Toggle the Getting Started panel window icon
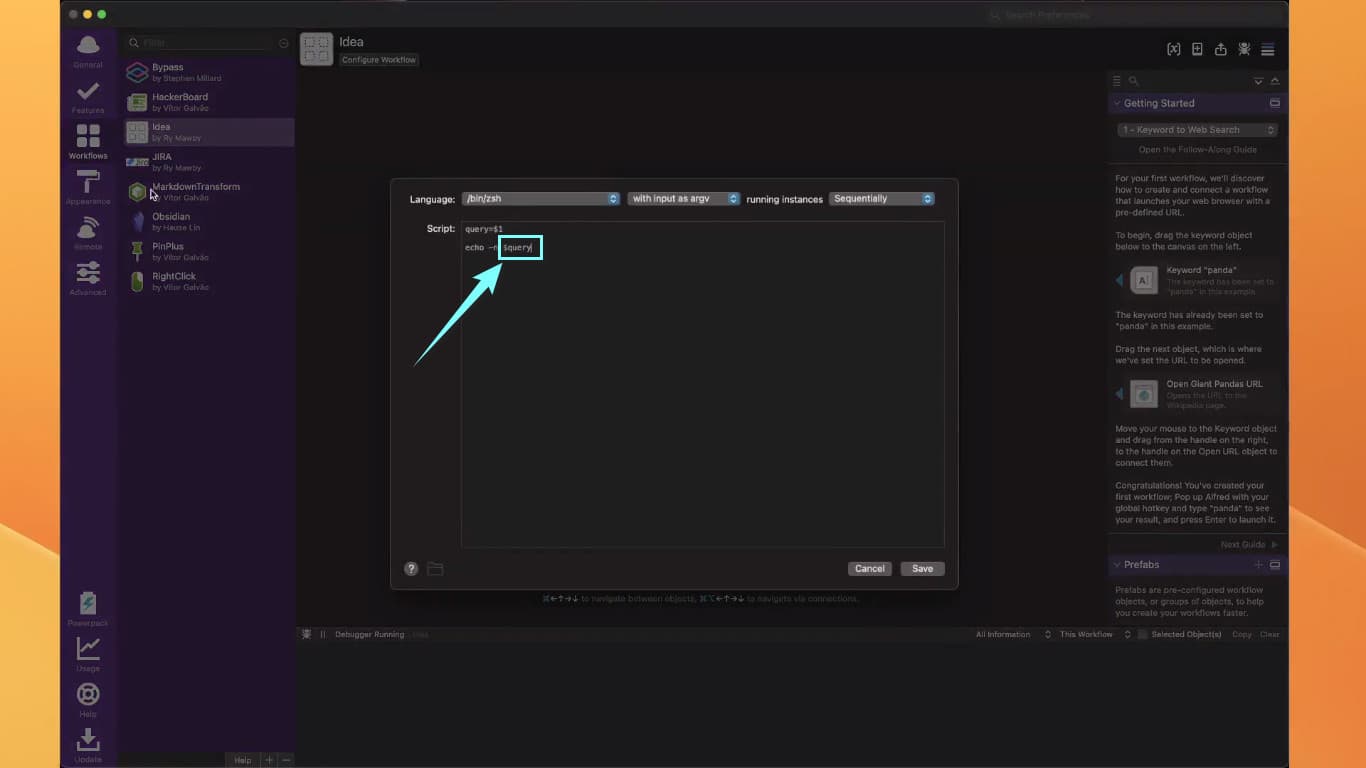 1275,103
